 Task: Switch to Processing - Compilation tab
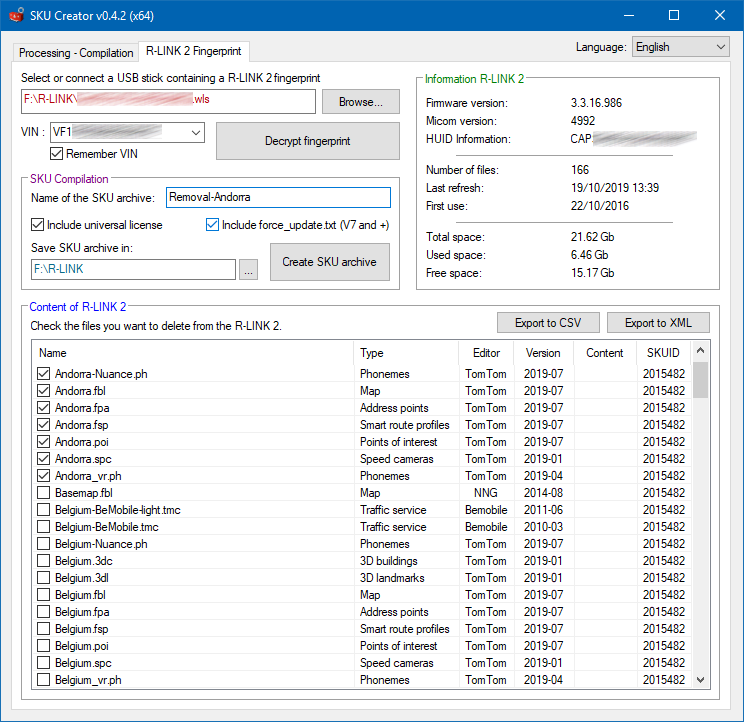coord(76,53)
